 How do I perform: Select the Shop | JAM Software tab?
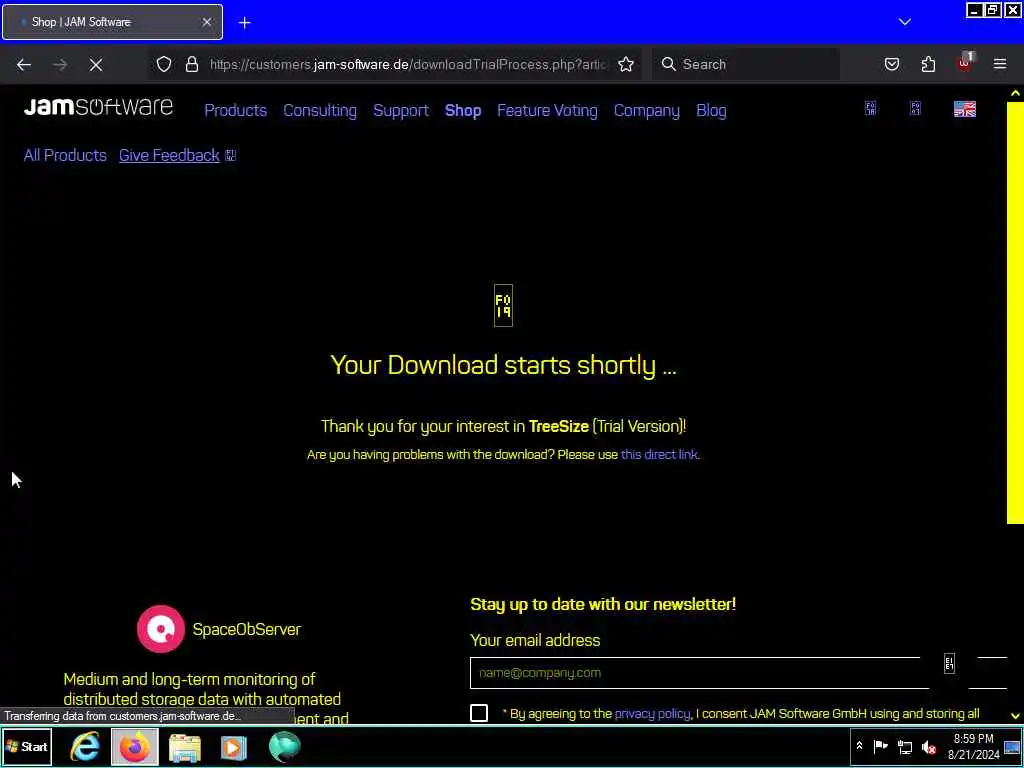tap(112, 22)
